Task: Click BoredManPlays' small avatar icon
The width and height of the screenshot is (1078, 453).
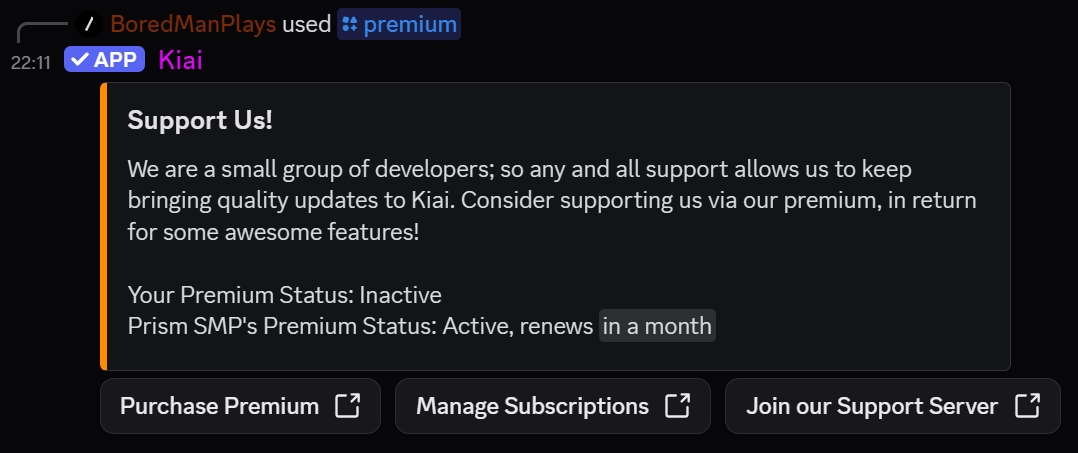Action: tap(89, 23)
